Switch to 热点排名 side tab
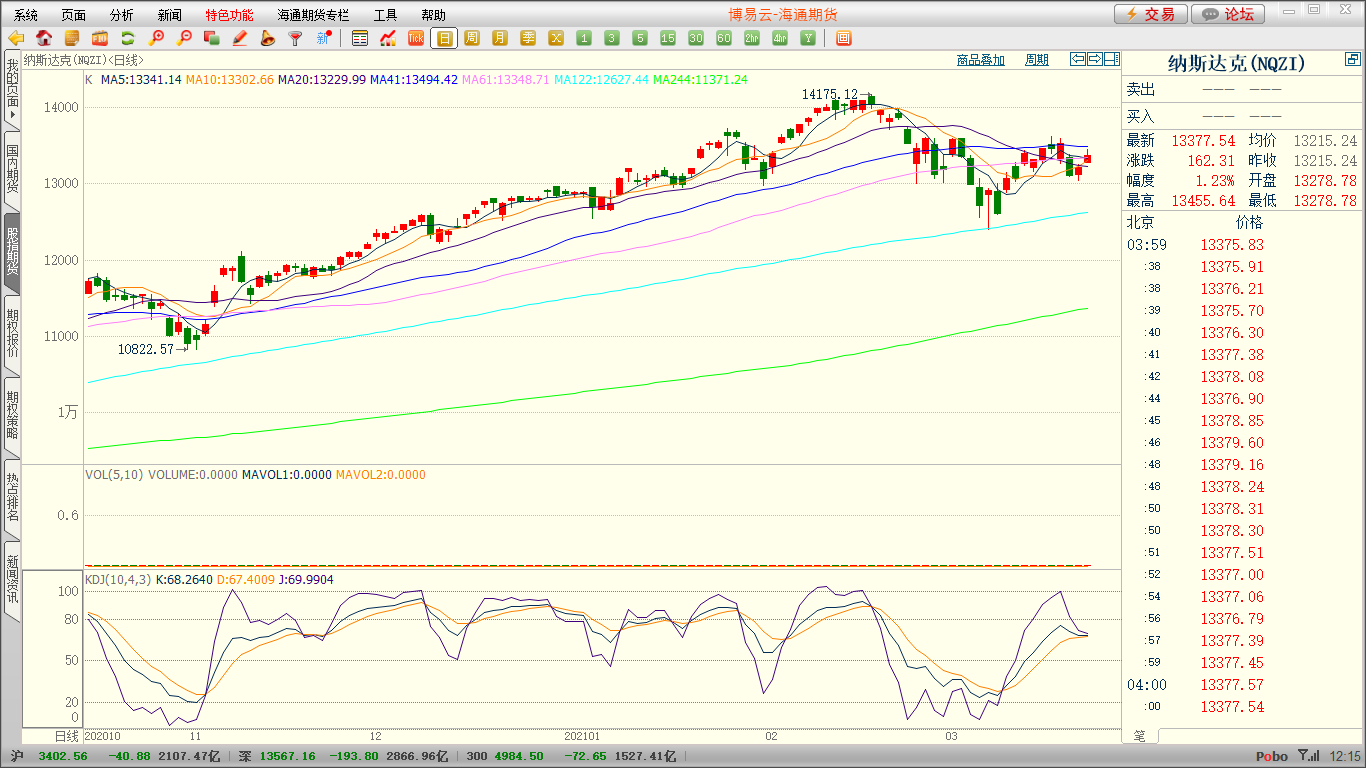 tap(12, 498)
